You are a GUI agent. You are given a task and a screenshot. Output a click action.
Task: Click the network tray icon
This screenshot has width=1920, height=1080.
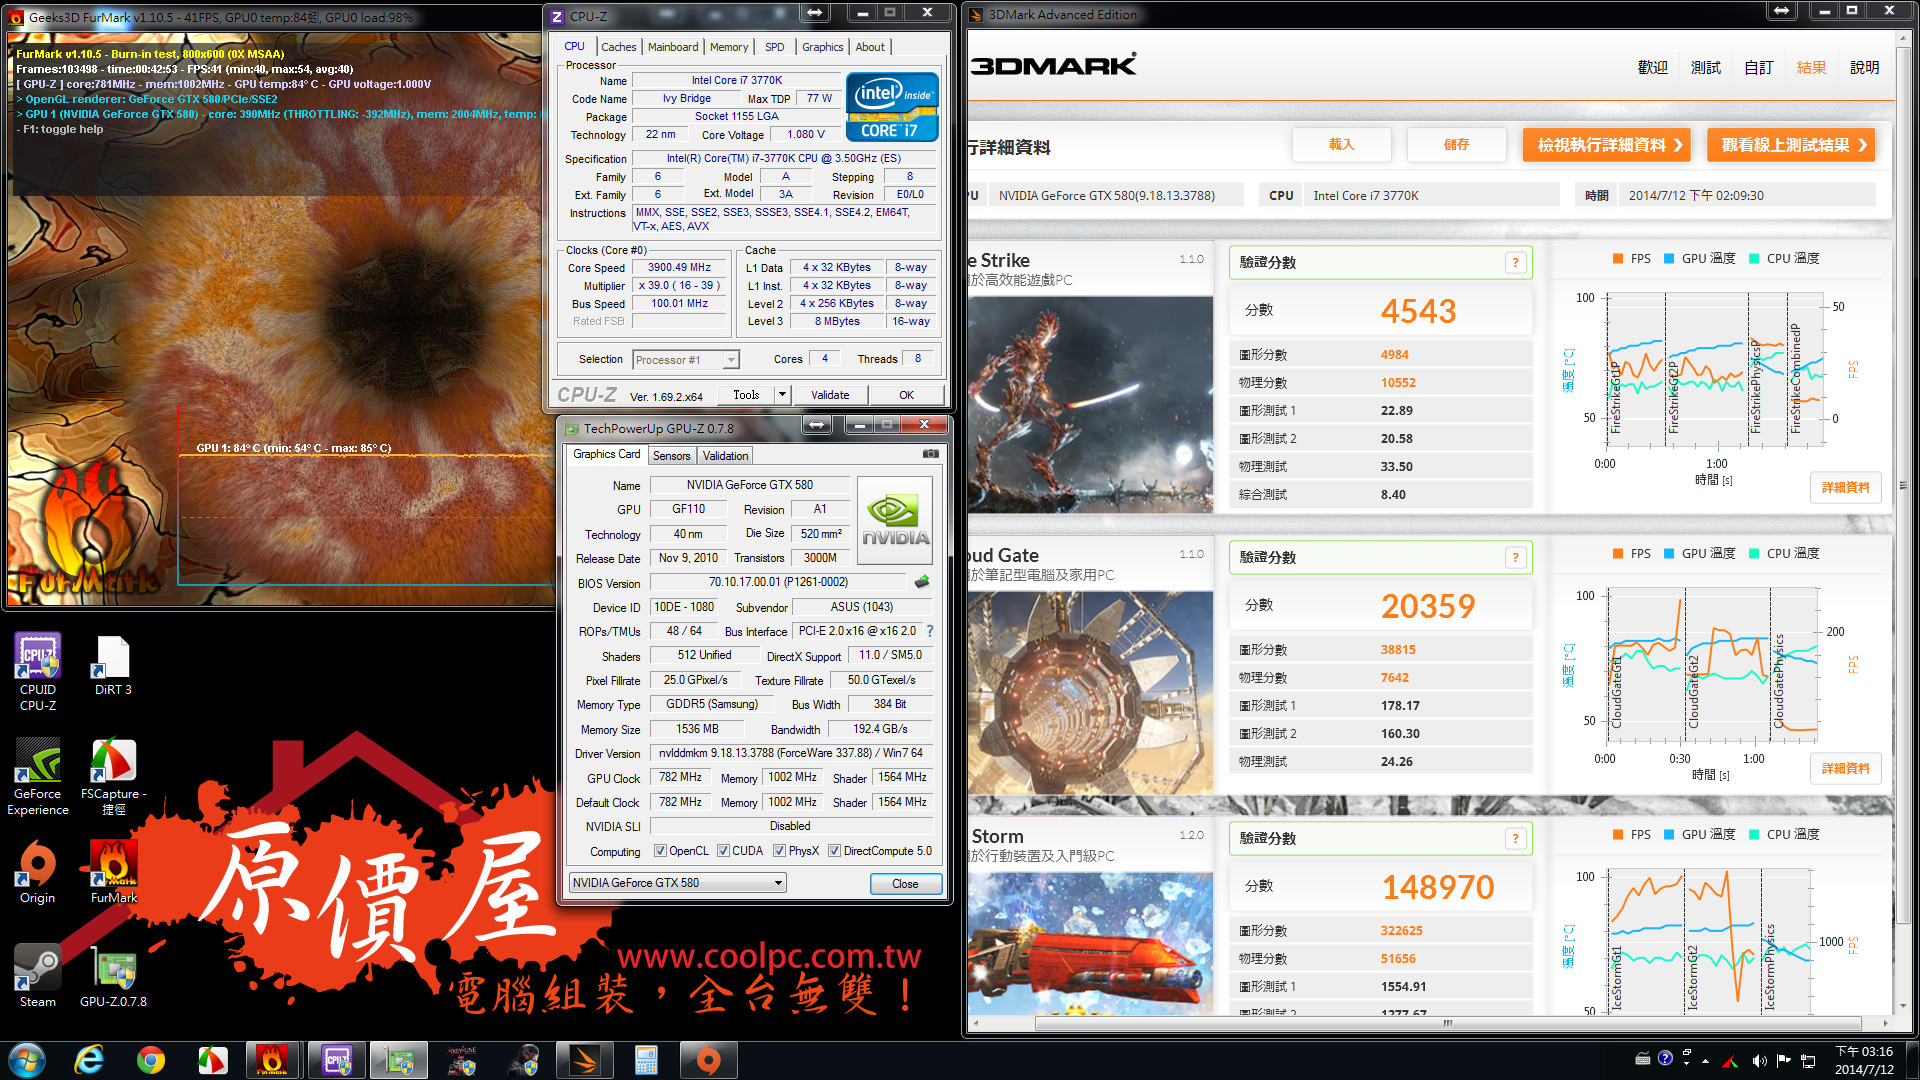(1808, 1060)
